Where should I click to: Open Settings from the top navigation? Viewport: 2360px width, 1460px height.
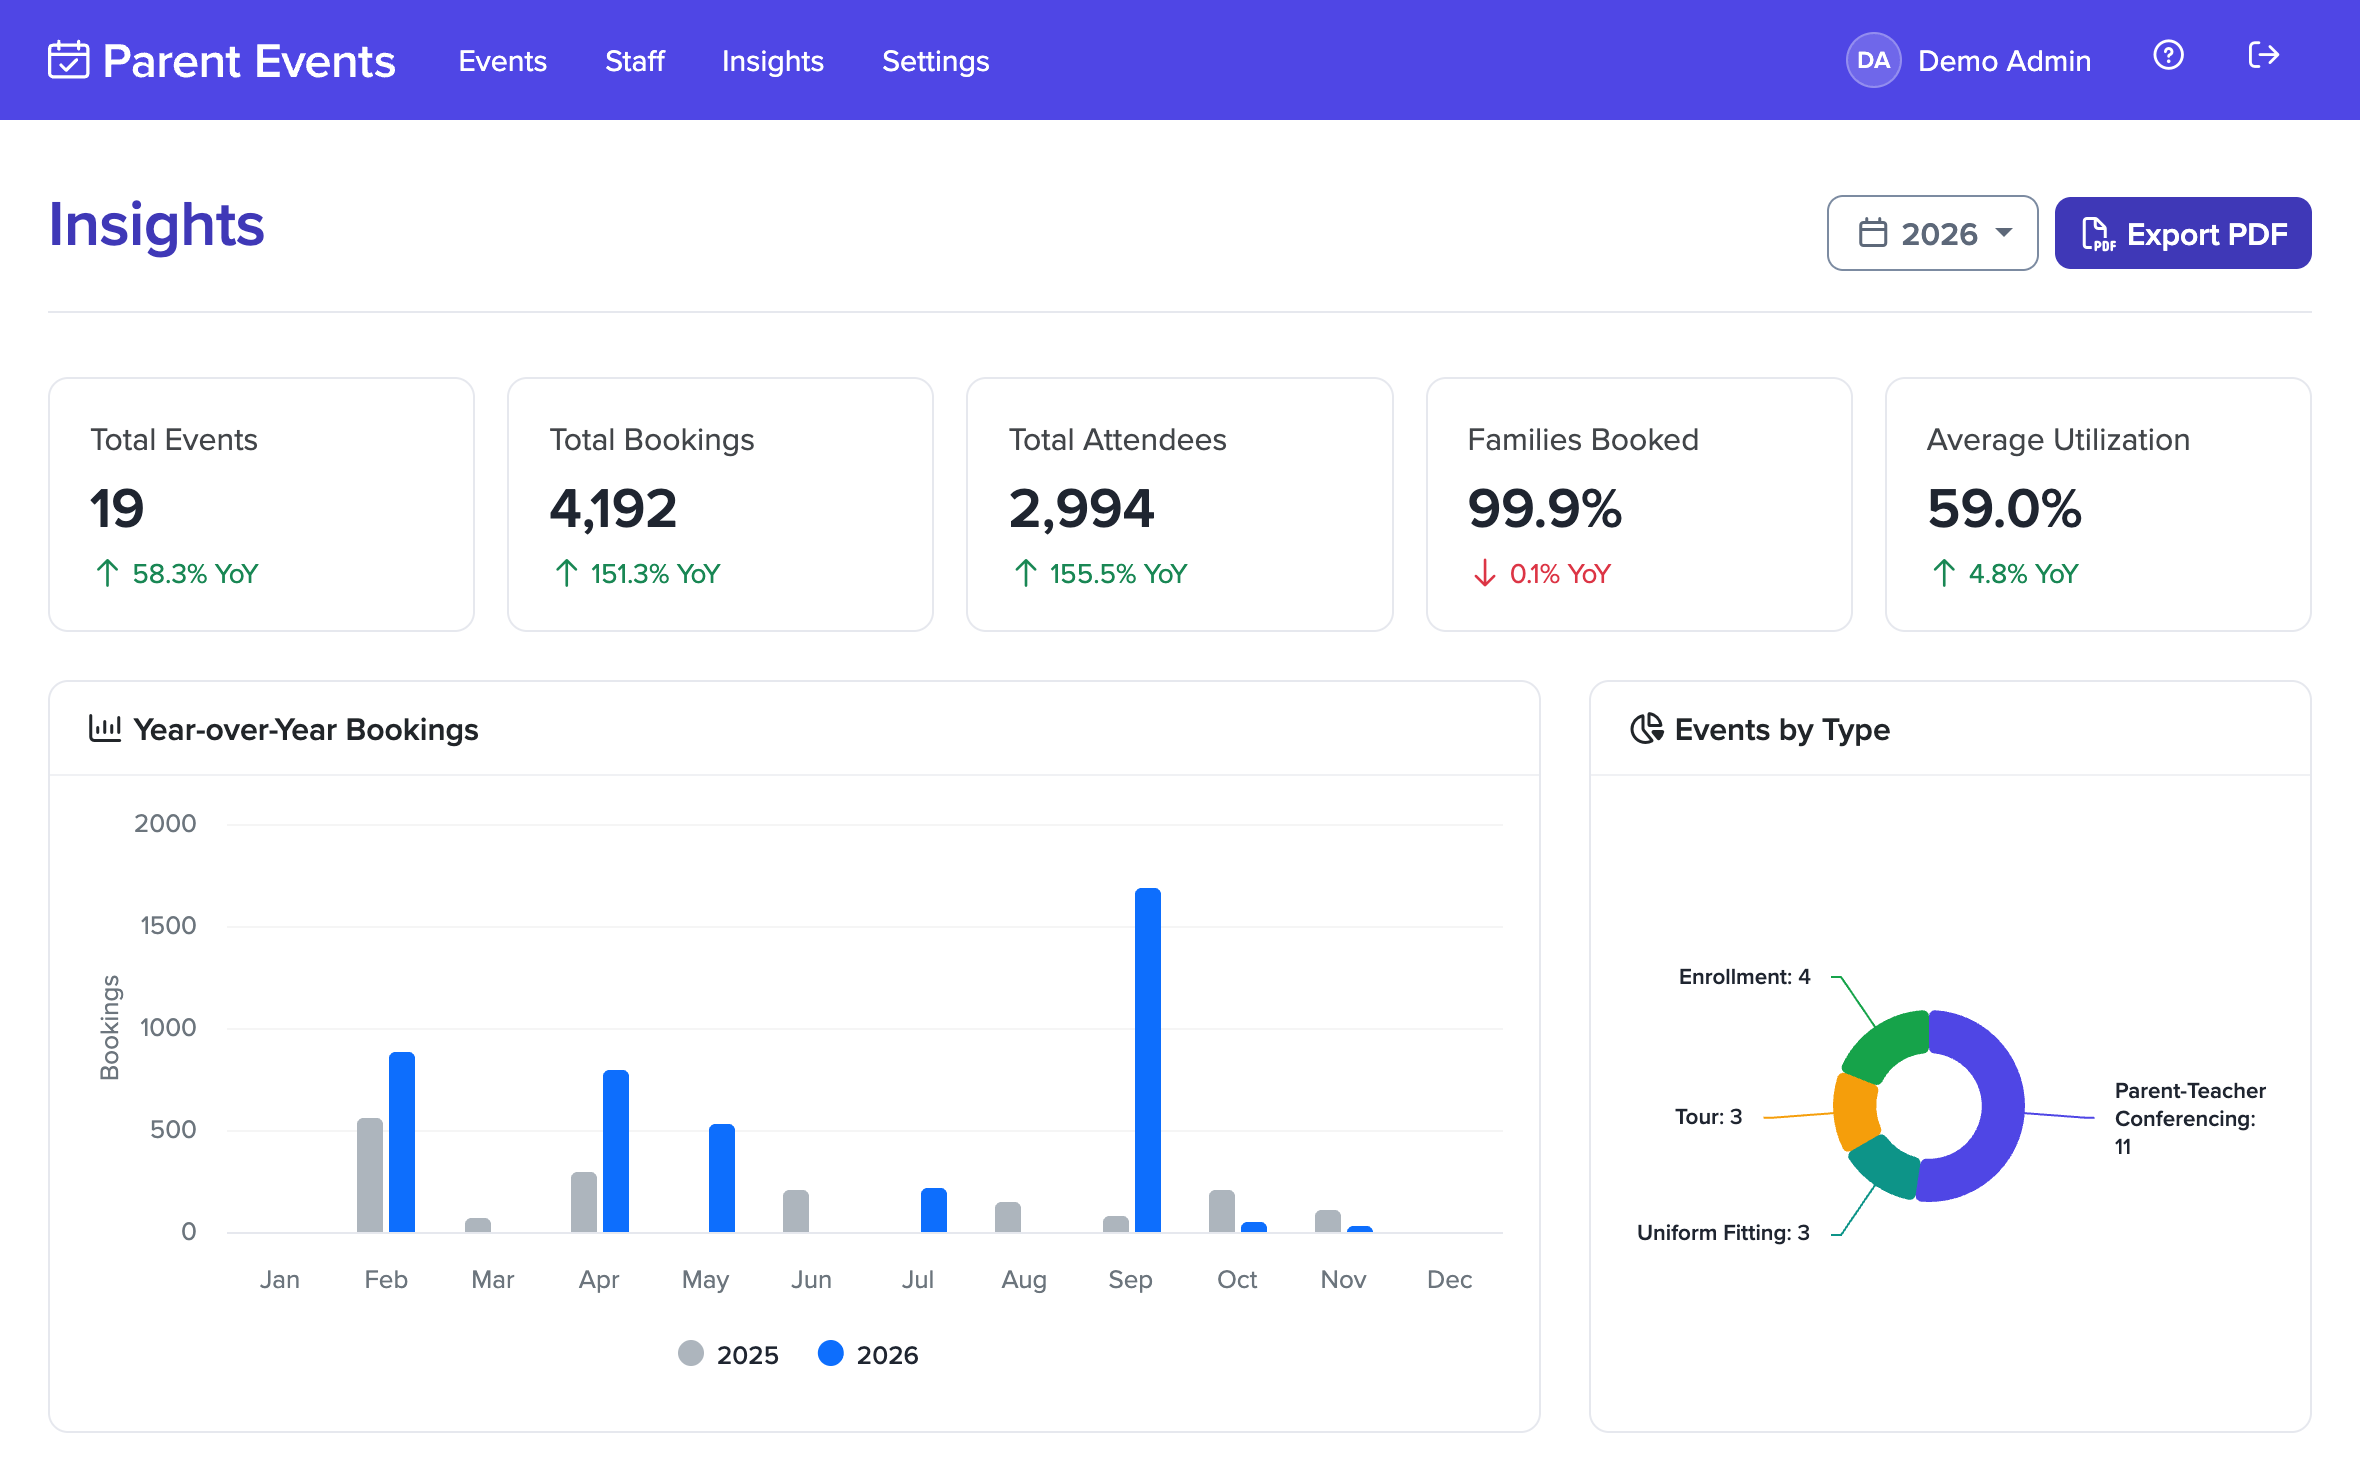coord(935,61)
